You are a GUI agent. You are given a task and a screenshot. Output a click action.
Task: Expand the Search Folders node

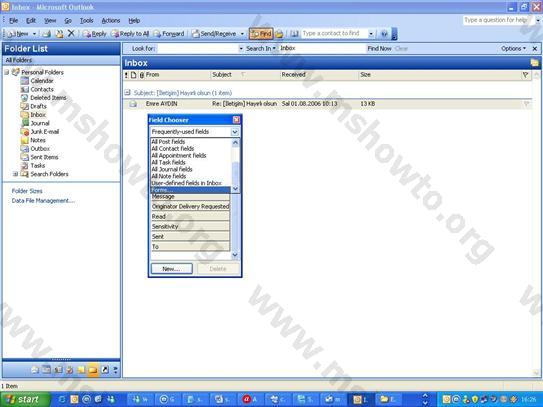click(15, 174)
